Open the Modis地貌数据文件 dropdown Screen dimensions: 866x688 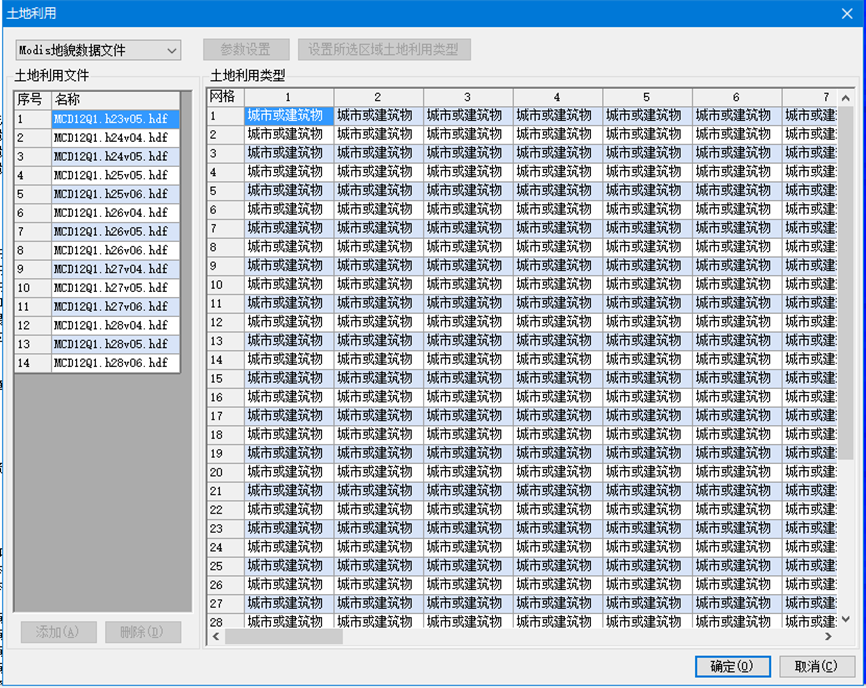coord(97,50)
